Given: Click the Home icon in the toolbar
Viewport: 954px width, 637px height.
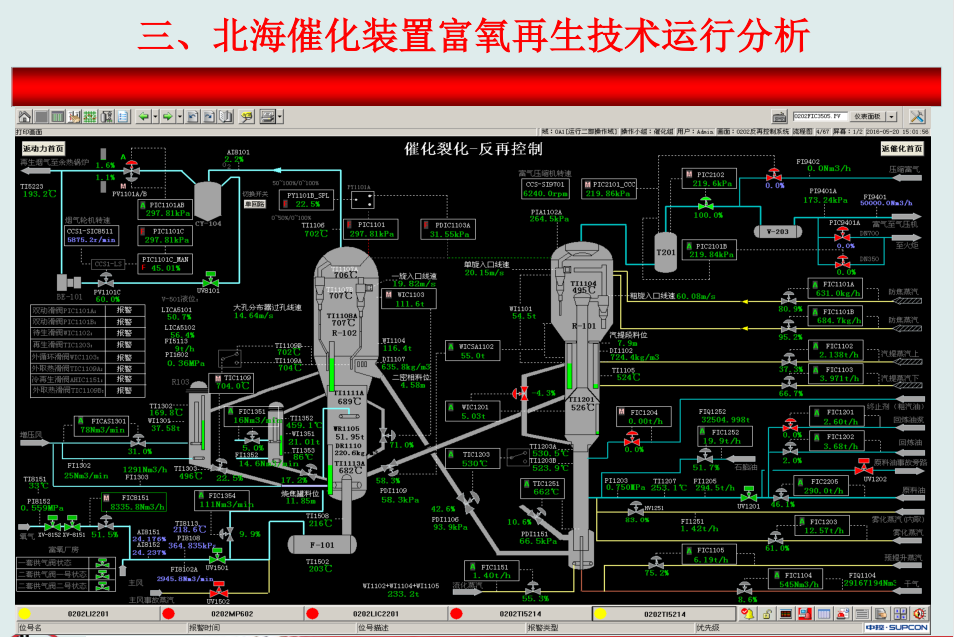Looking at the screenshot, I should pos(24,117).
